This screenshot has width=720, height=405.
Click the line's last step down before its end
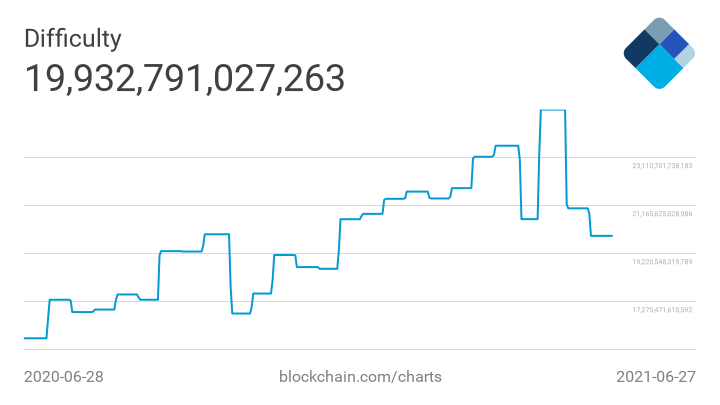(x=590, y=223)
